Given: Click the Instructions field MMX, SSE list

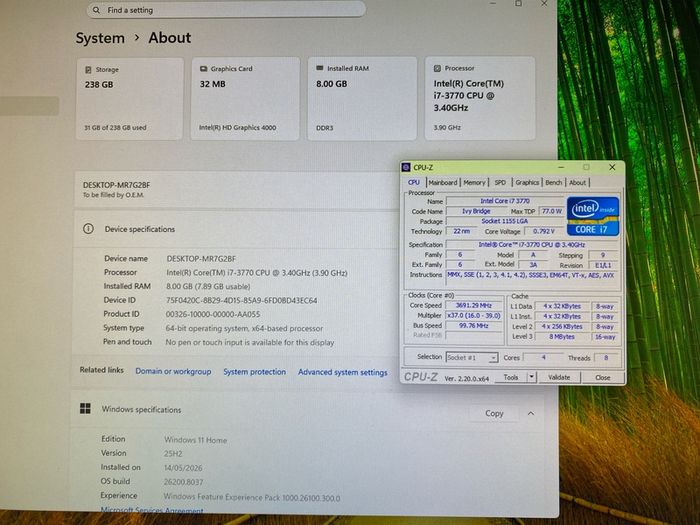Looking at the screenshot, I should tap(532, 276).
